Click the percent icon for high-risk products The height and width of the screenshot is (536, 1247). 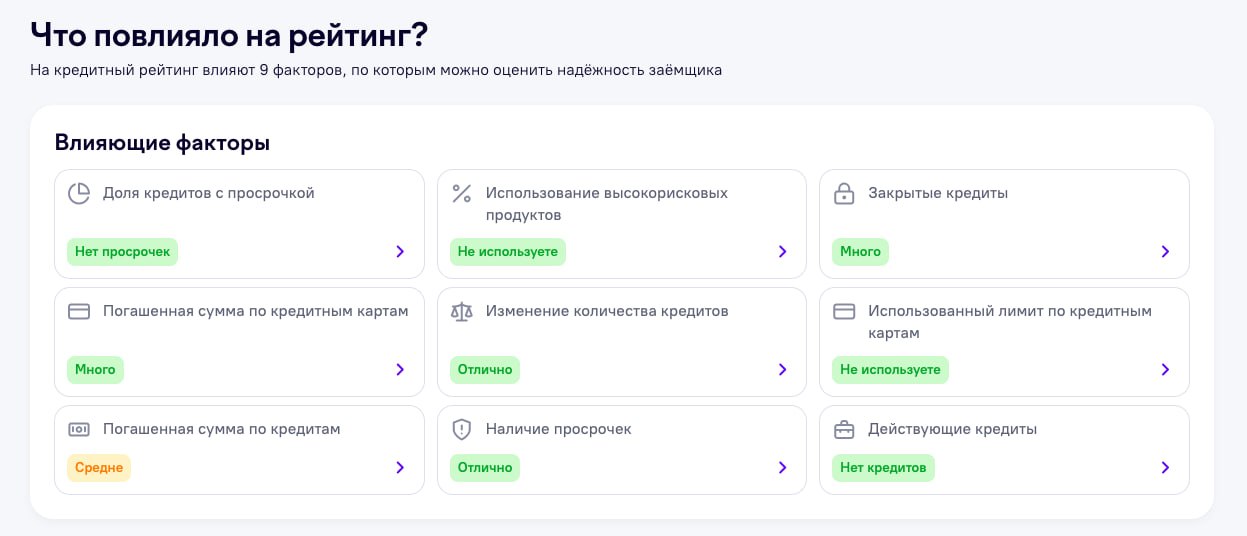pyautogui.click(x=461, y=194)
